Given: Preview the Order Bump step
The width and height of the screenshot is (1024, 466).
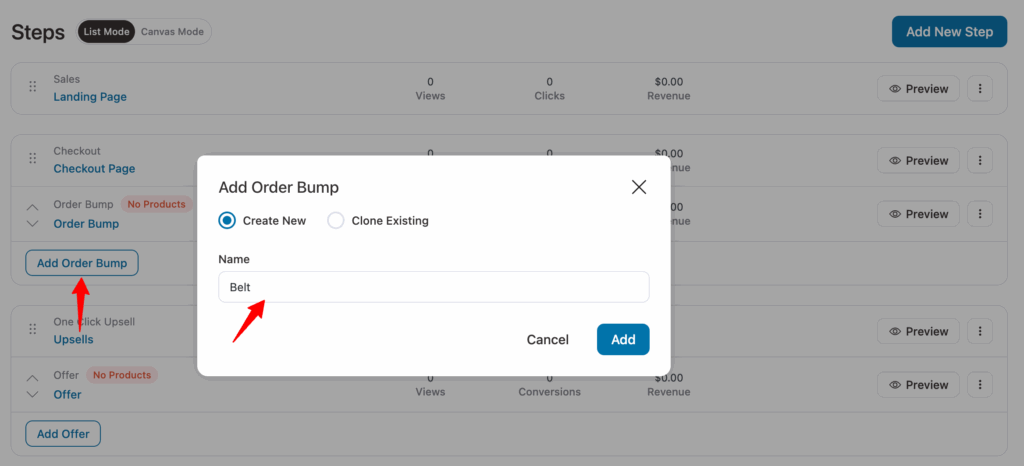Looking at the screenshot, I should coord(918,214).
